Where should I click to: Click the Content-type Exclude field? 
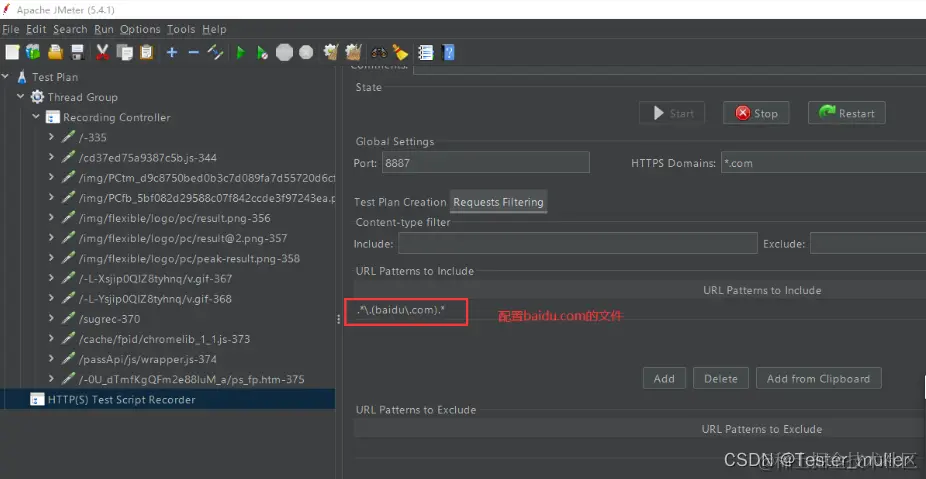point(868,243)
